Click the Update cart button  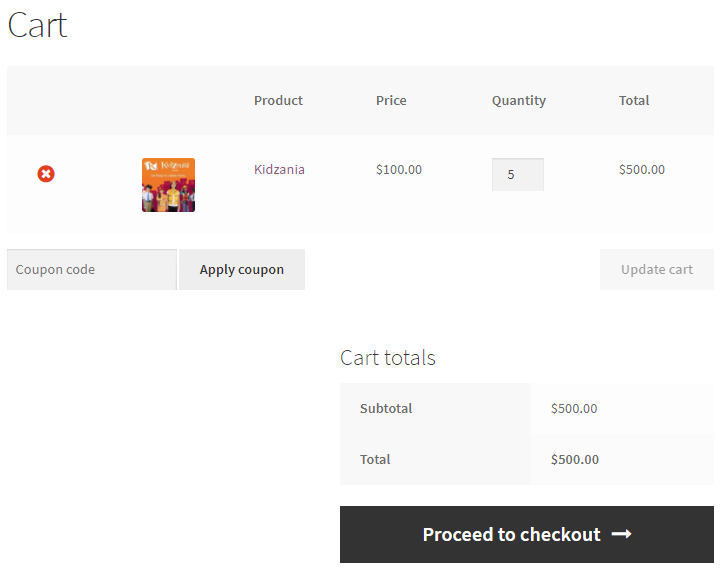tap(656, 270)
